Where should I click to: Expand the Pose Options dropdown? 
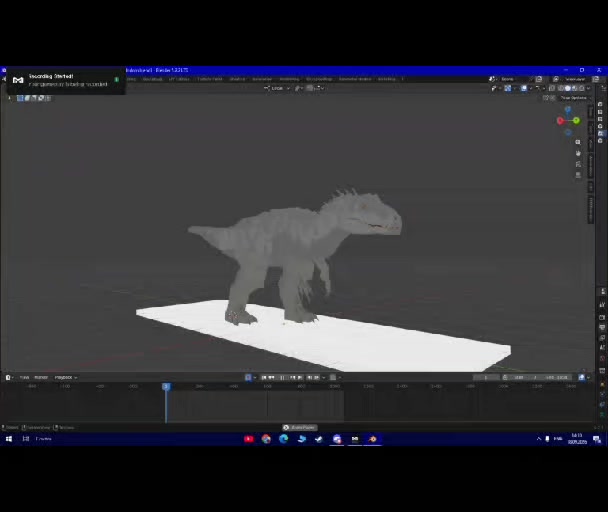[575, 98]
